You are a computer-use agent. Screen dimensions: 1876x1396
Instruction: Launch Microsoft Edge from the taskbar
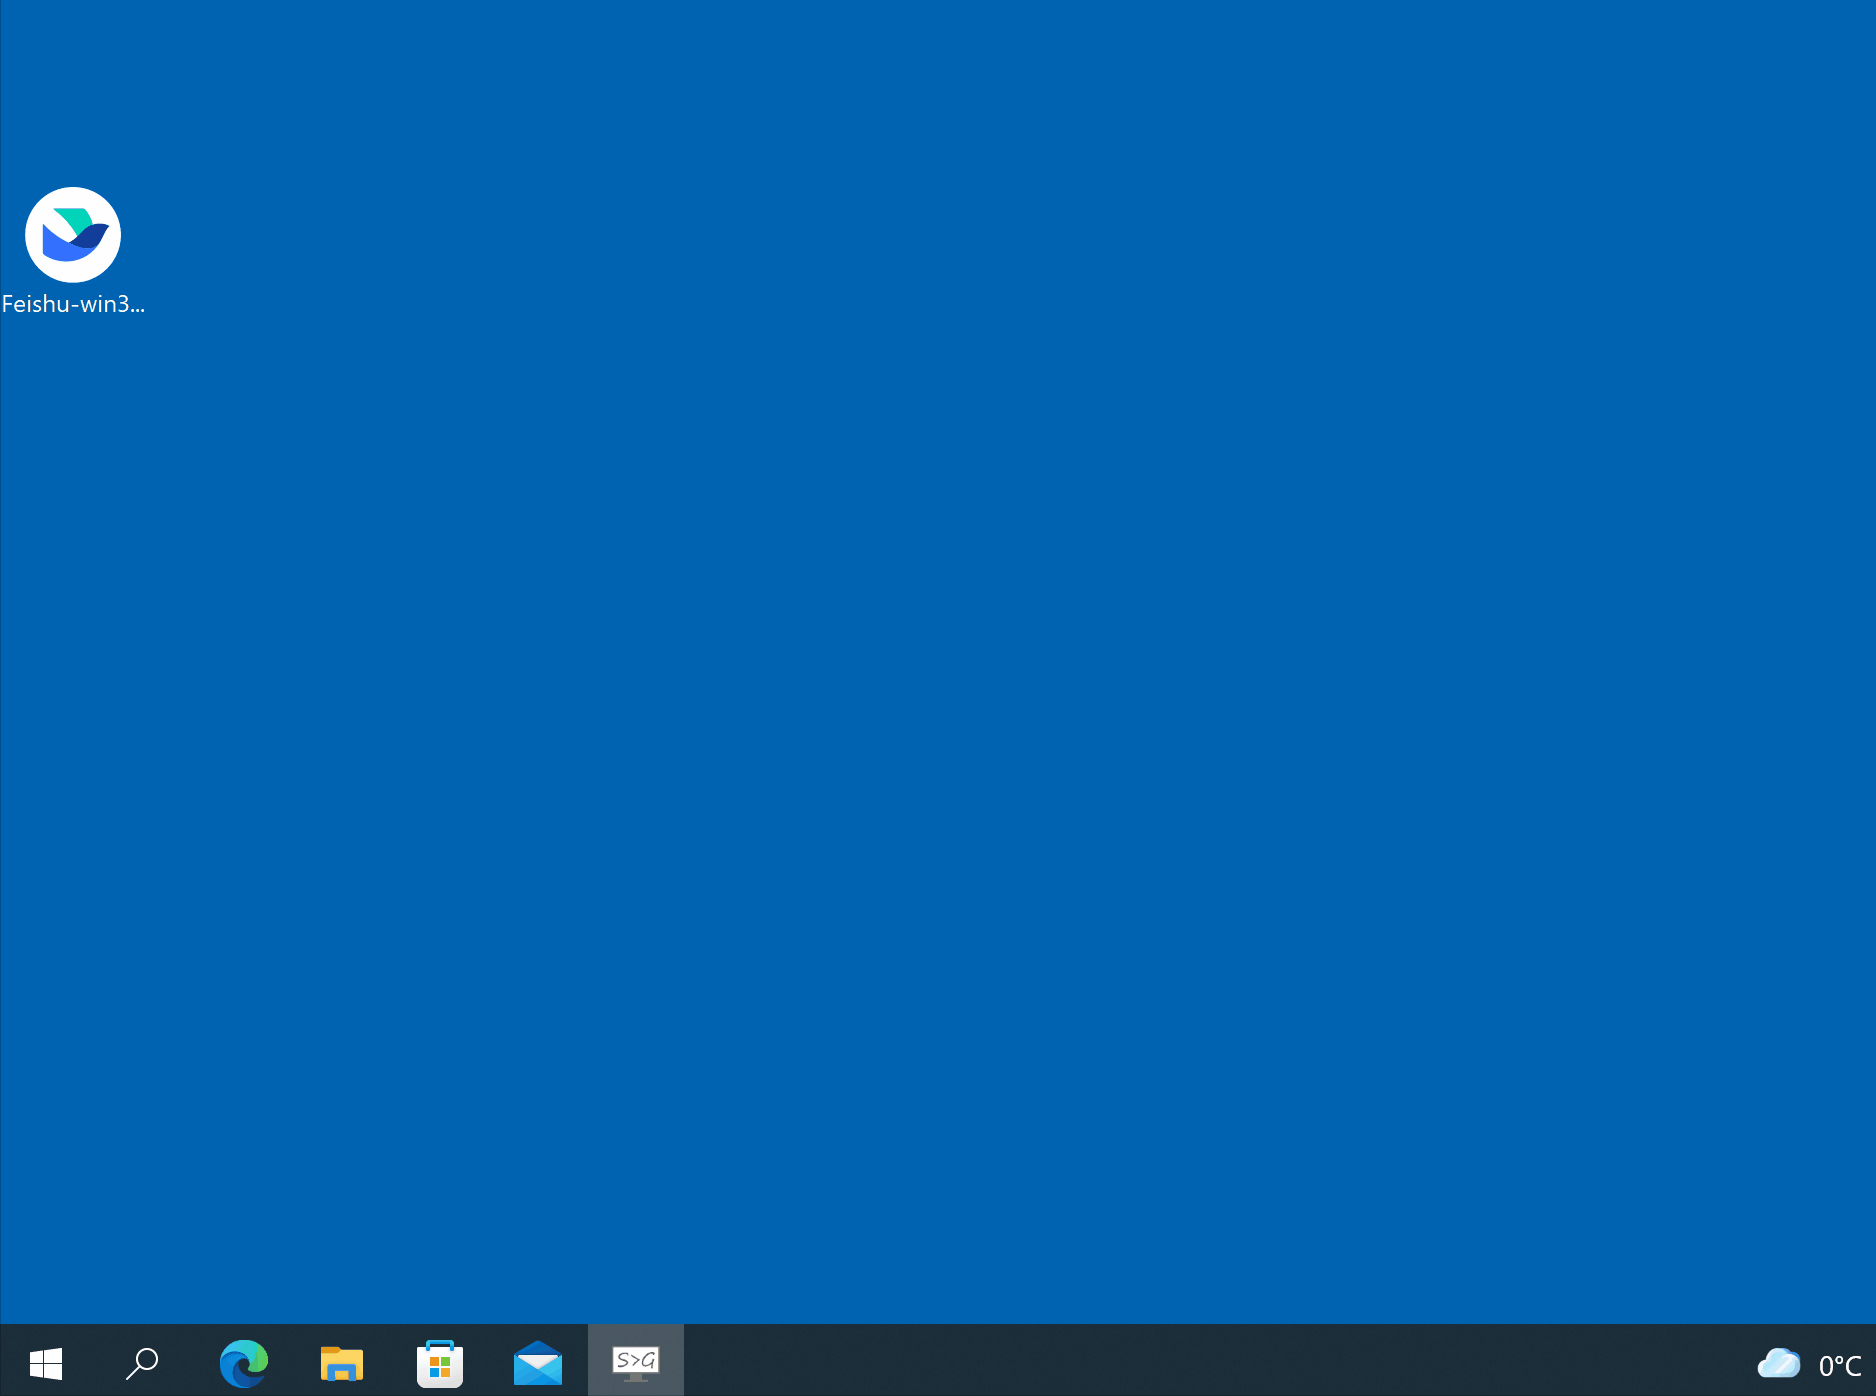pos(244,1362)
